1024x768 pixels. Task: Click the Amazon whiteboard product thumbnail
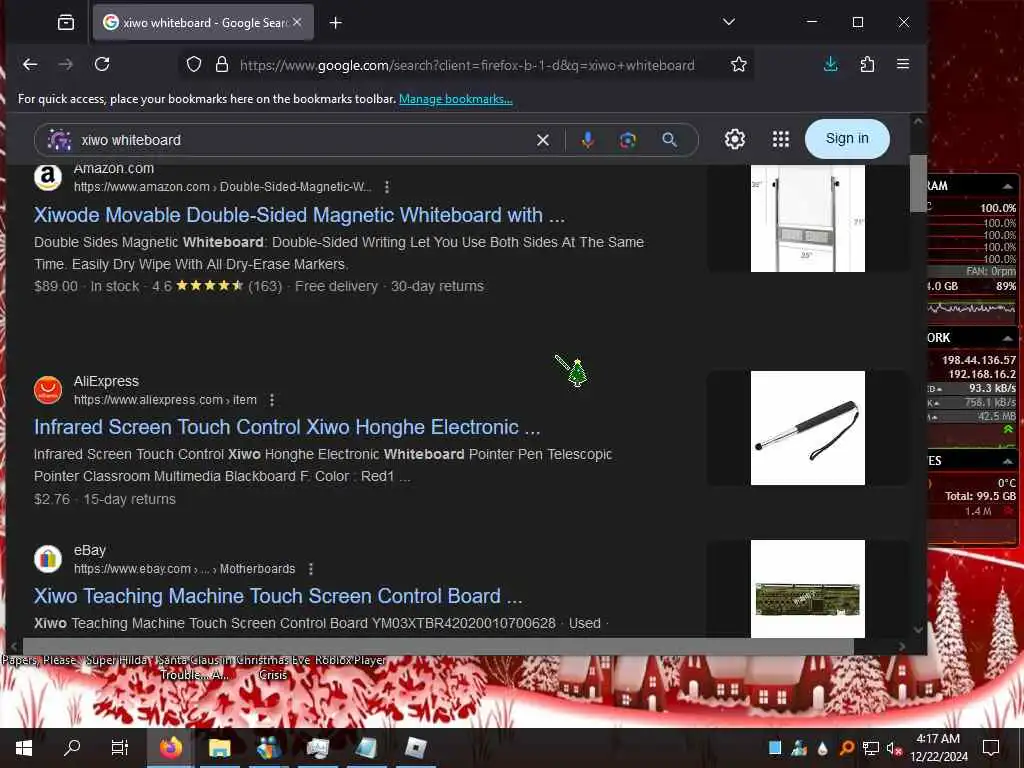(808, 218)
